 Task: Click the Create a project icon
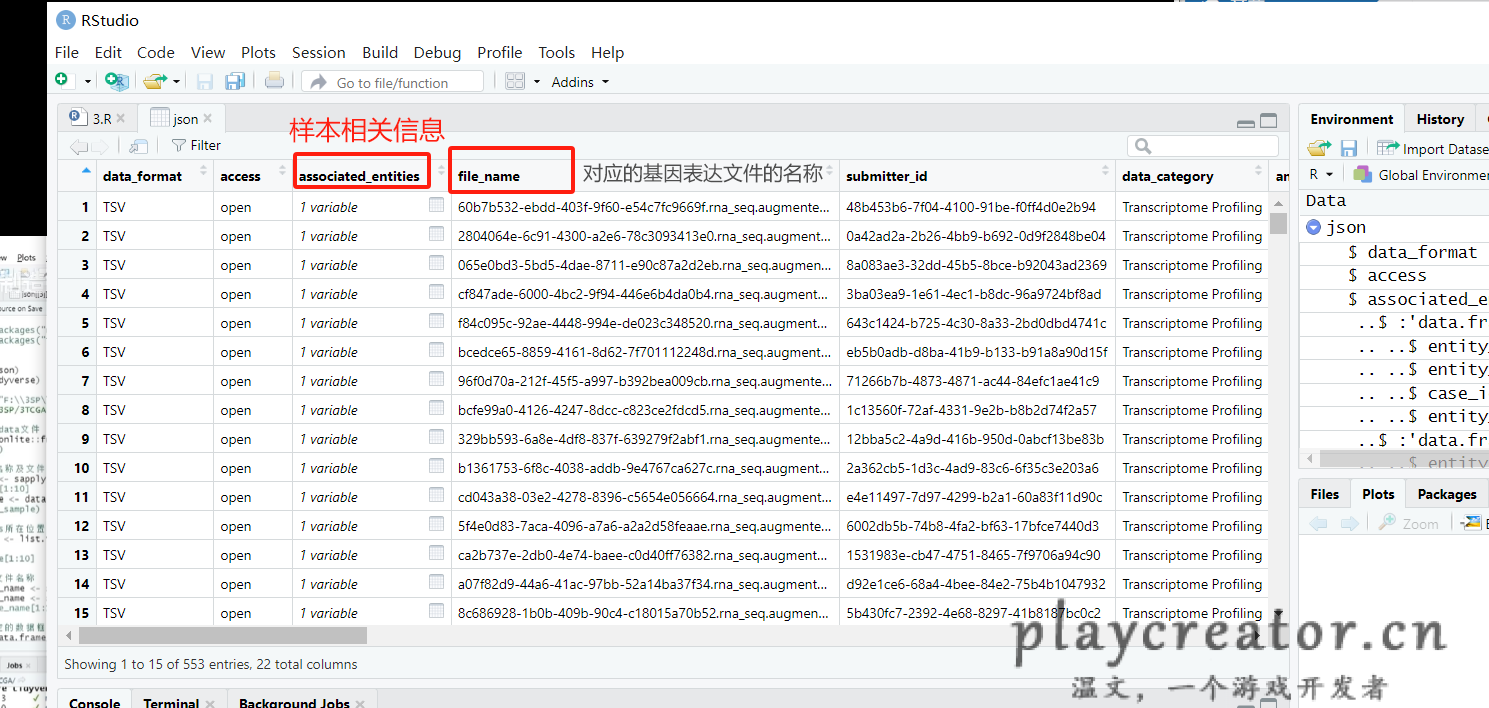[x=116, y=82]
